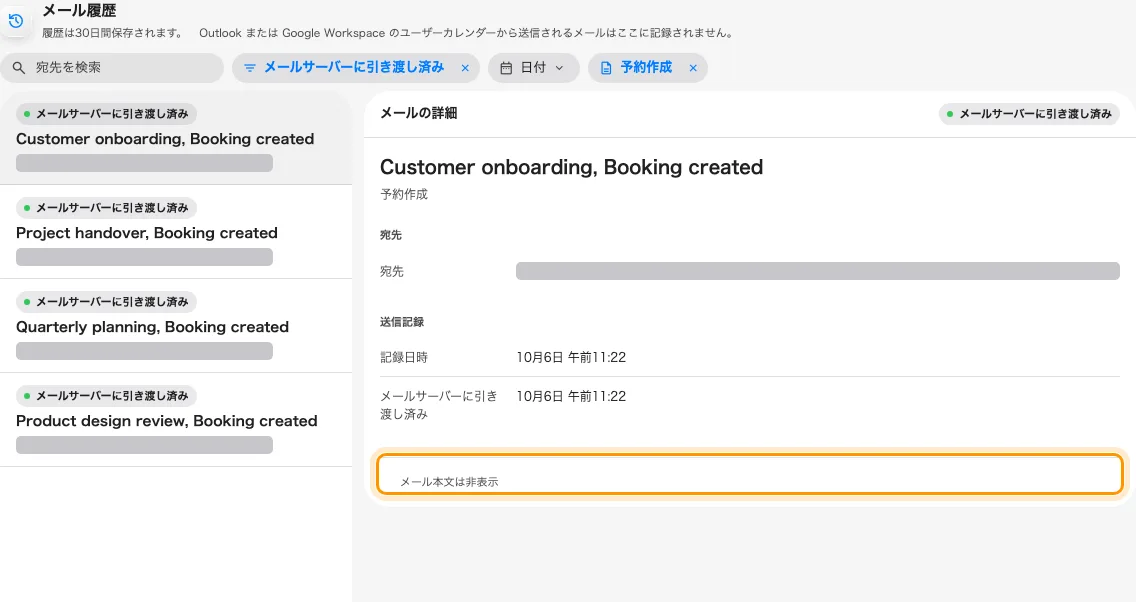This screenshot has width=1136, height=602.
Task: Click the filter lines icon in the status chip
Action: [x=250, y=67]
